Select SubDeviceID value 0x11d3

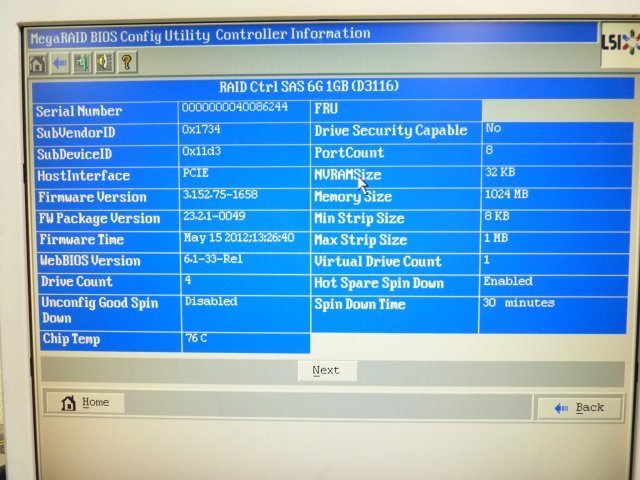pos(202,151)
